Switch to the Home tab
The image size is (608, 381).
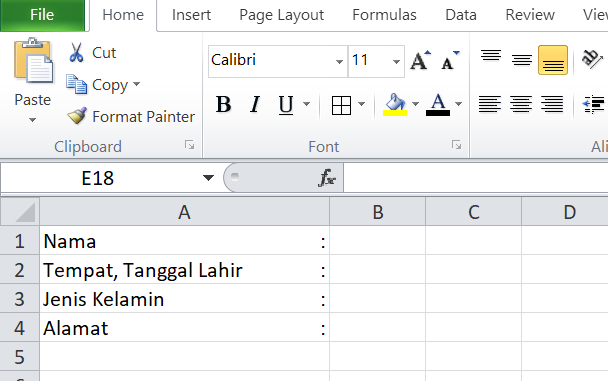tap(123, 15)
